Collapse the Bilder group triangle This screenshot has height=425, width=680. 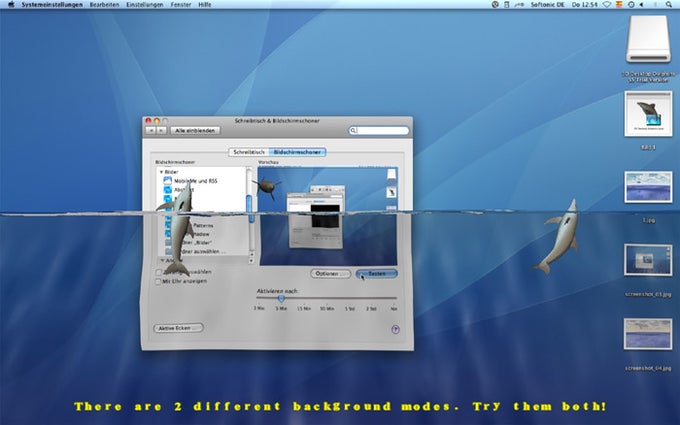161,172
